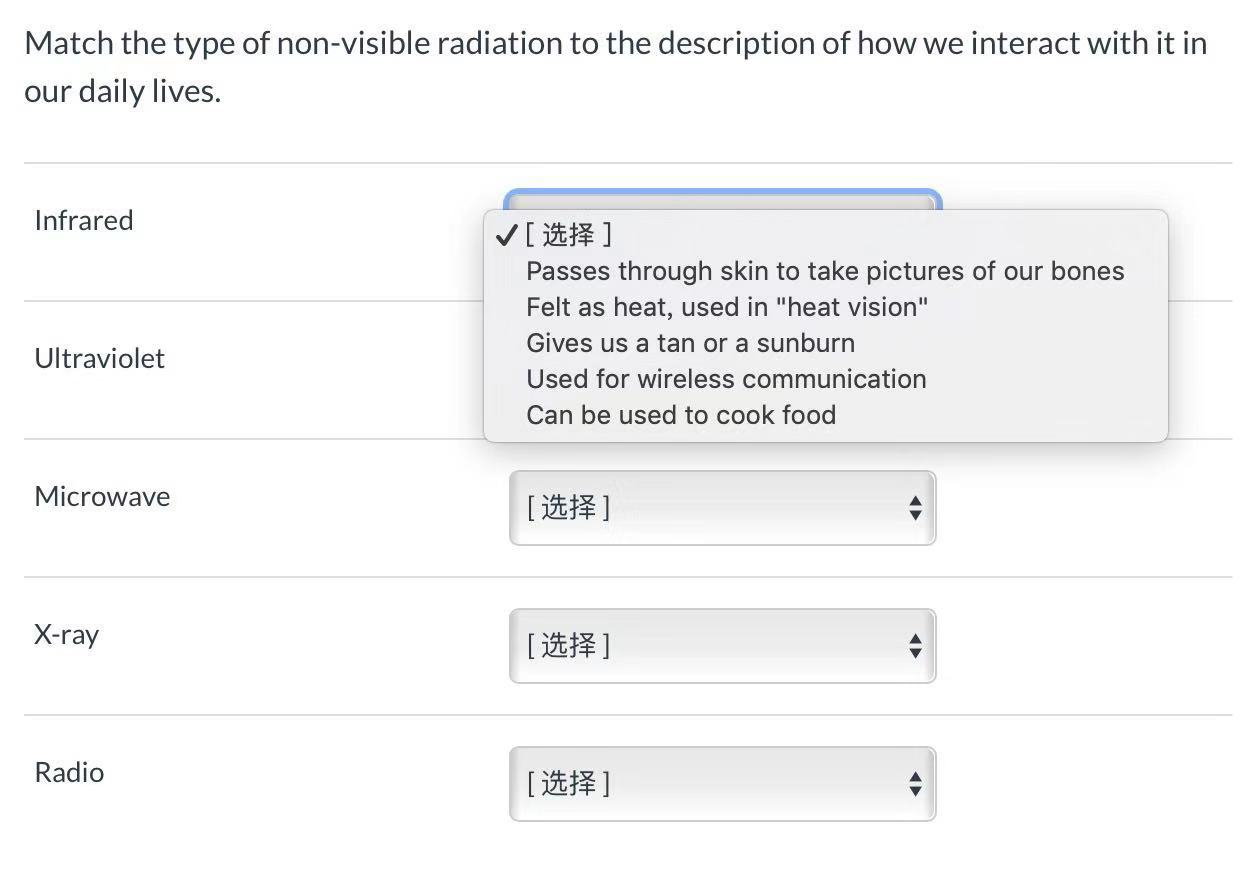Click the Infrared row label
1243x890 pixels.
pos(84,220)
